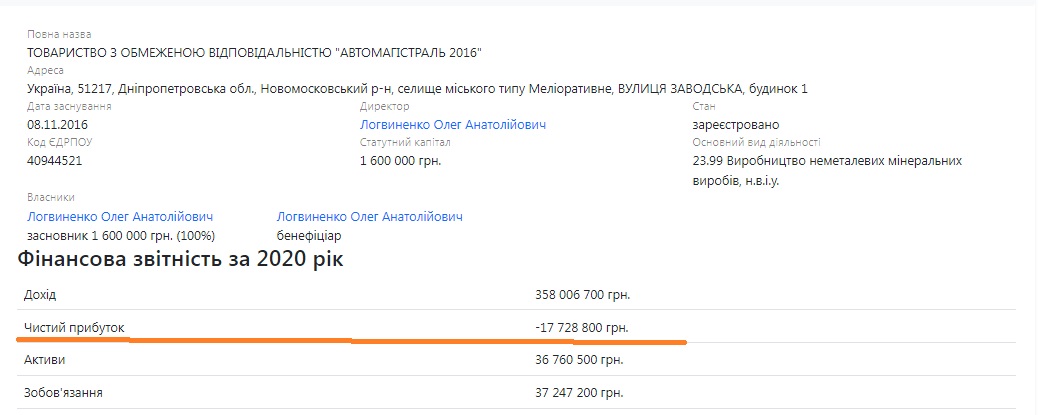Click the company address text
Image resolution: width=1039 pixels, height=415 pixels.
click(x=417, y=89)
